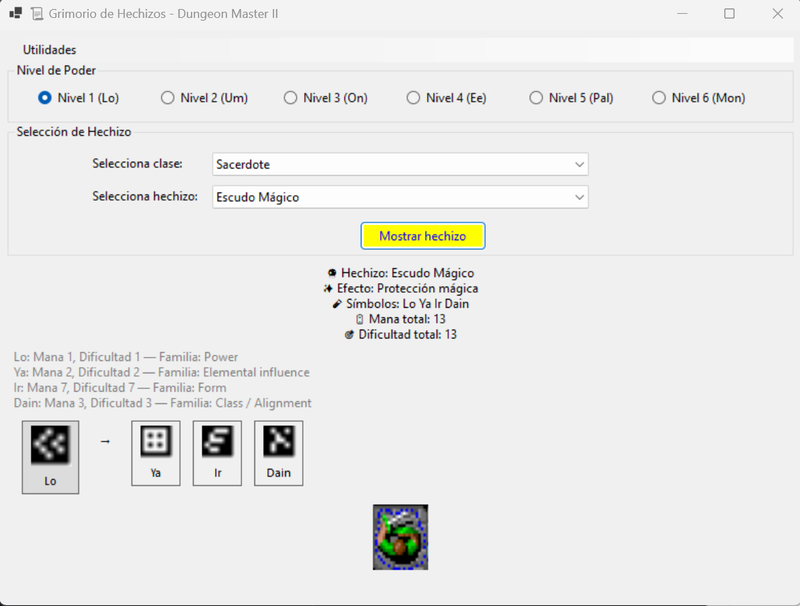Choose Nivel 3 (On) radio button
This screenshot has height=606, width=800.
326,98
